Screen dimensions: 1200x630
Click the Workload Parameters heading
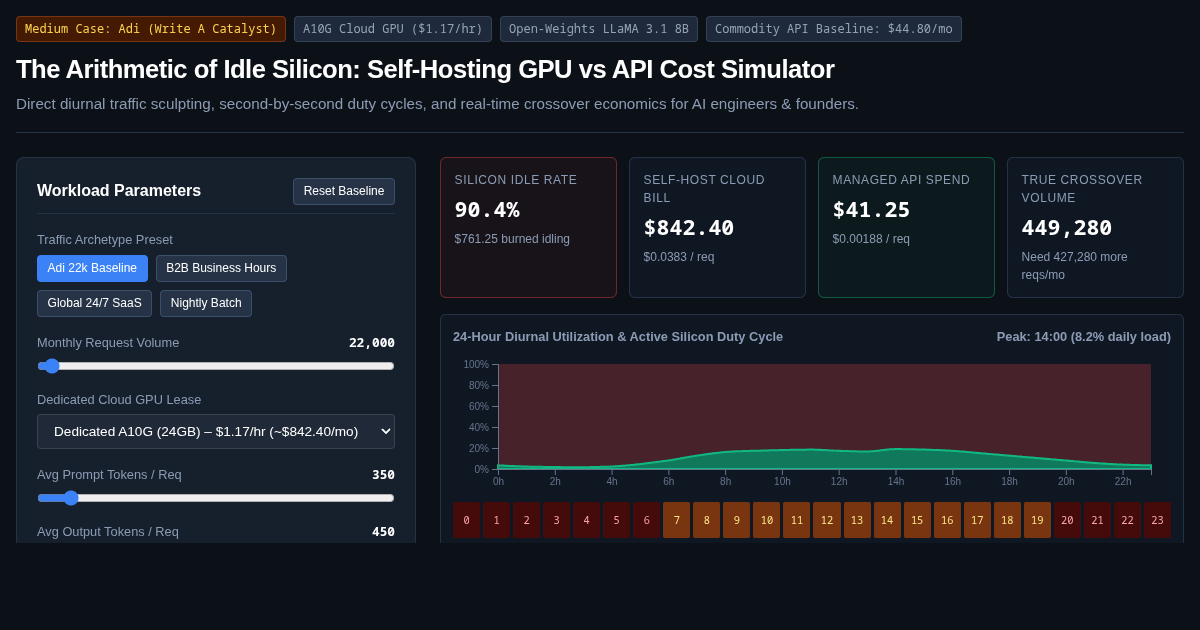[119, 191]
